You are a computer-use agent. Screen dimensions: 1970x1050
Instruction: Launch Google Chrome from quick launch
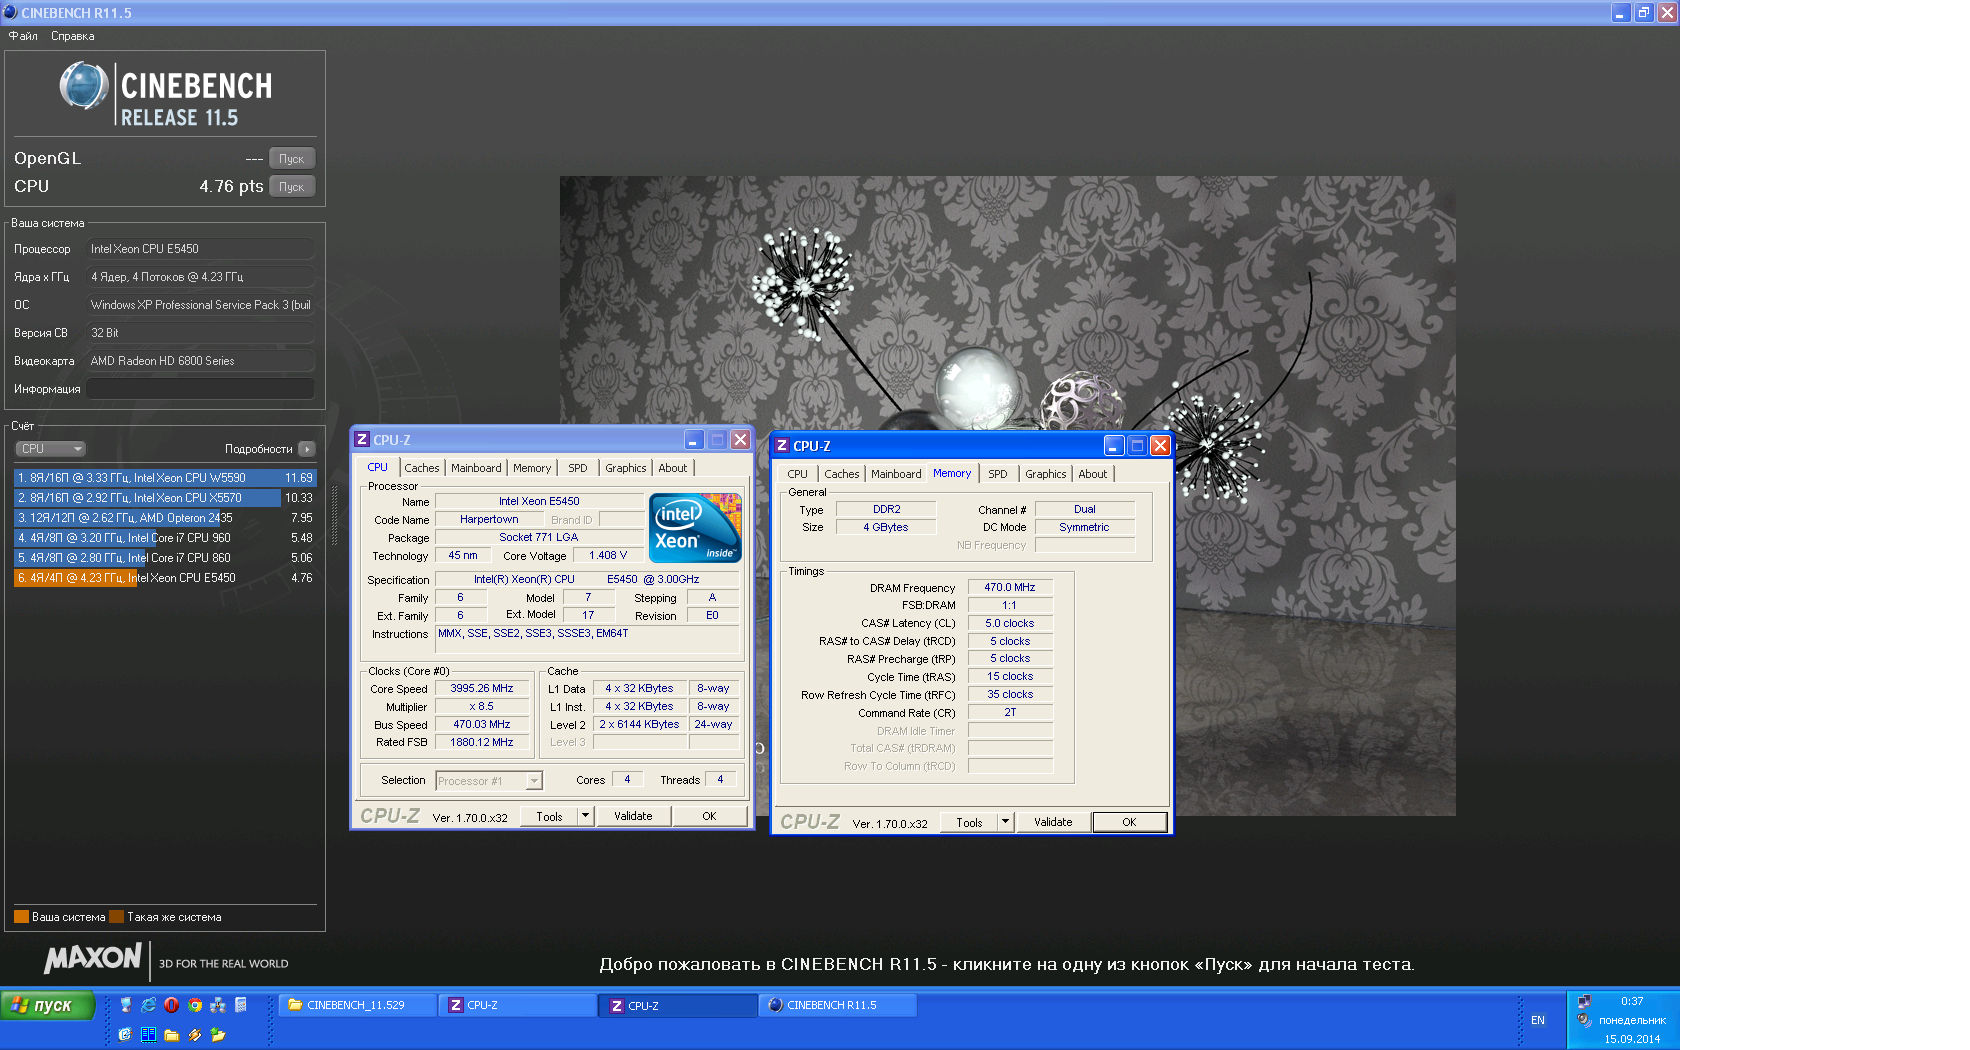[195, 1005]
